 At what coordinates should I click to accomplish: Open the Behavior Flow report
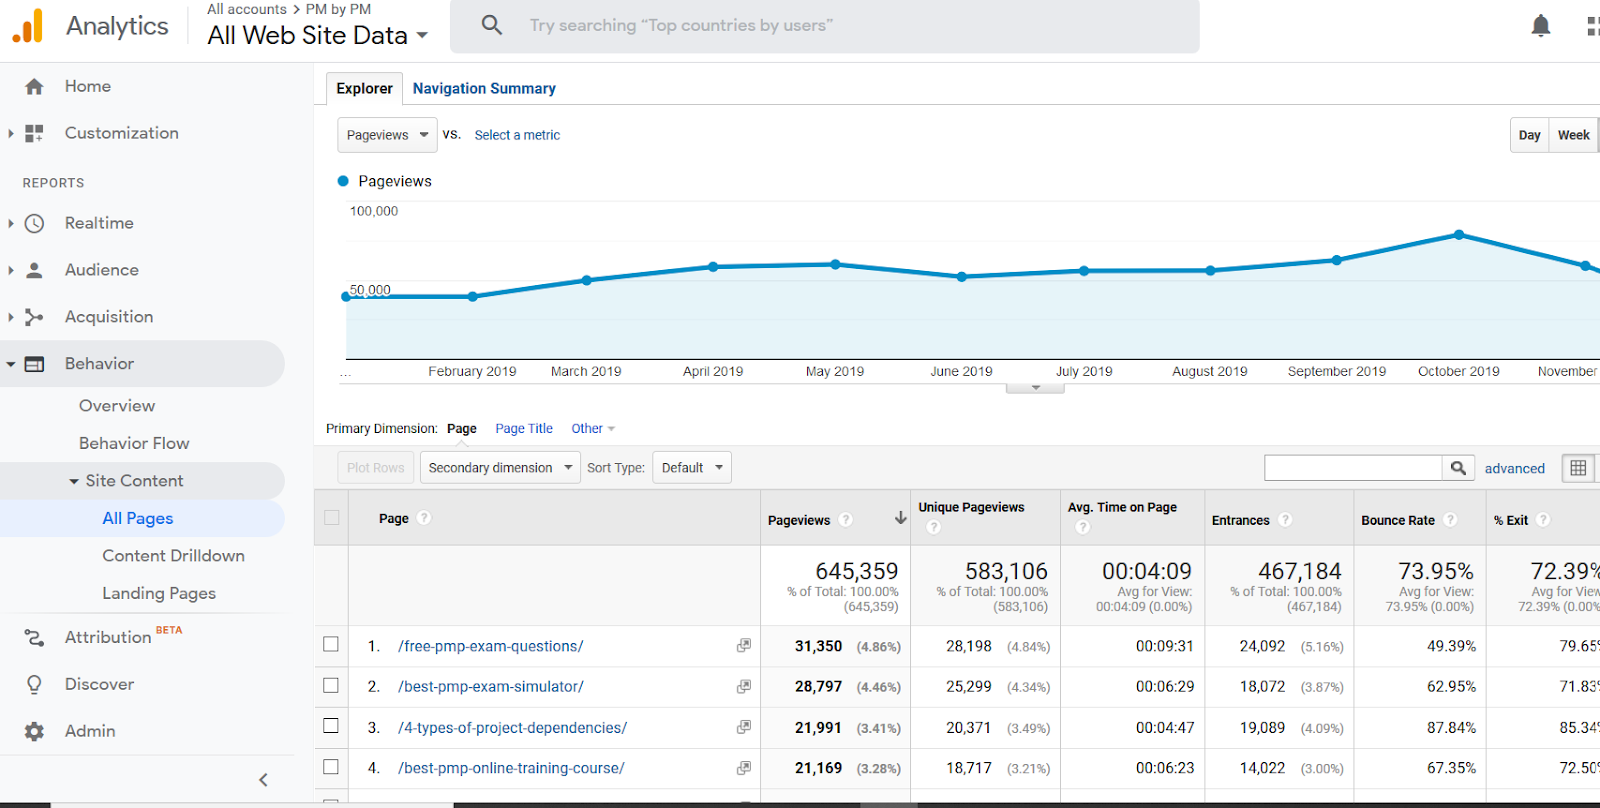click(134, 443)
